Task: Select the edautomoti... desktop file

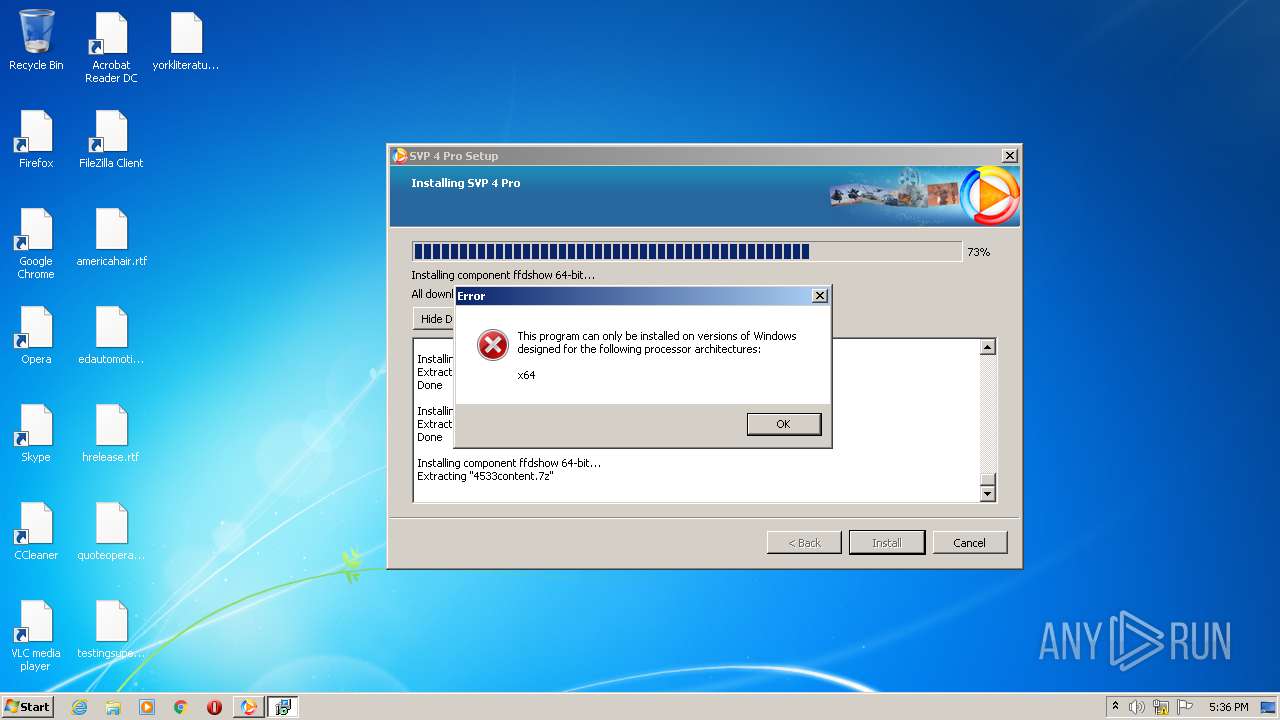Action: (111, 335)
